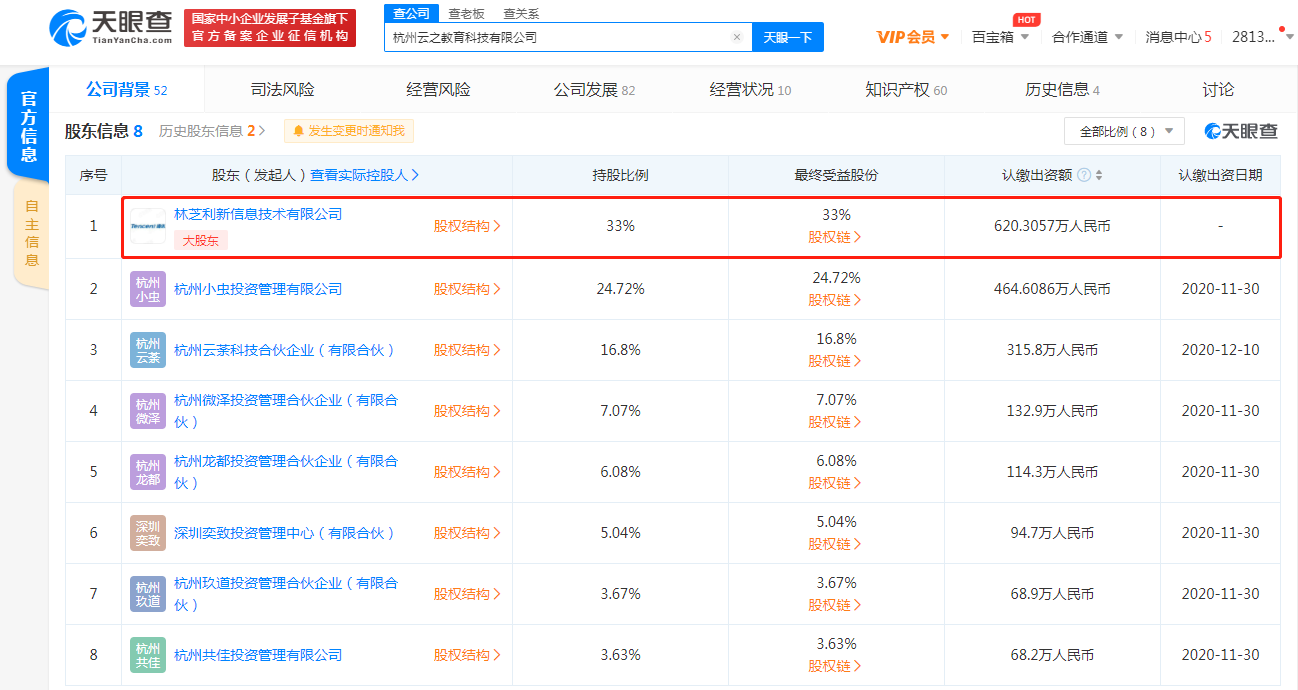Open the 知识产权 tab
Viewport: 1298px width, 690px height.
(906, 90)
